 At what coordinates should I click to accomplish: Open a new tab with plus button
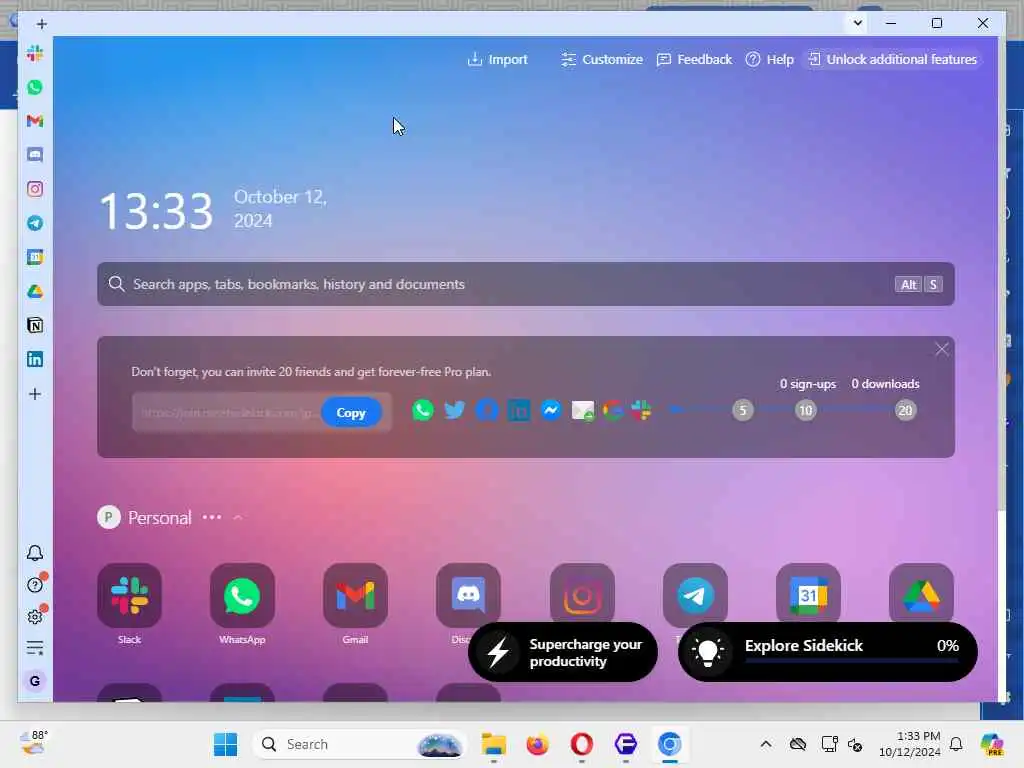click(x=42, y=24)
